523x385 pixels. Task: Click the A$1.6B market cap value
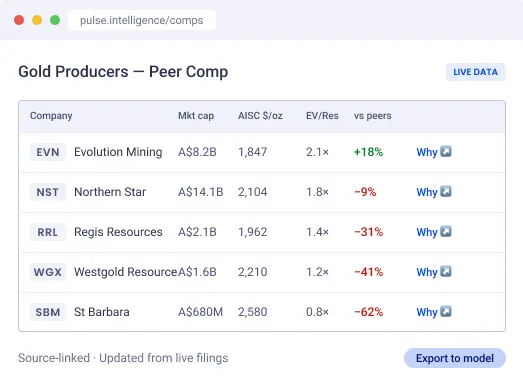tap(197, 272)
